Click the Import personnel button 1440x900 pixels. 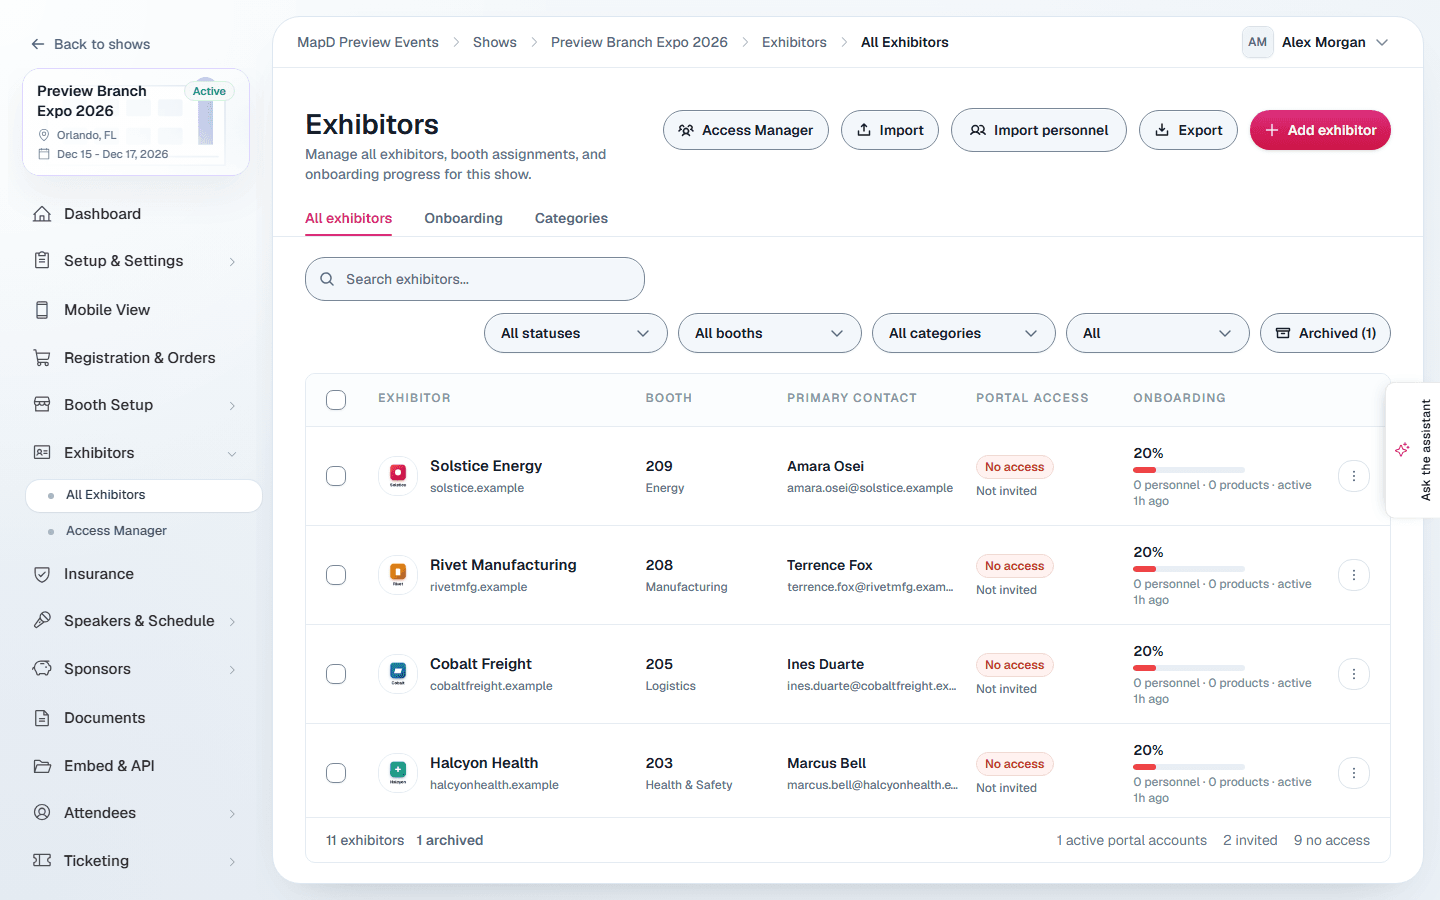tap(1039, 130)
